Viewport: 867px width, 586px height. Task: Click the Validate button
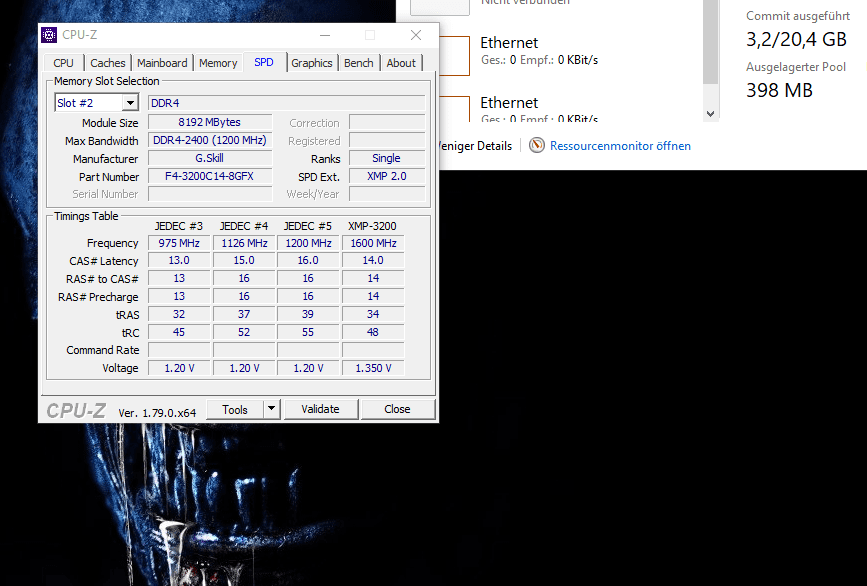click(321, 409)
